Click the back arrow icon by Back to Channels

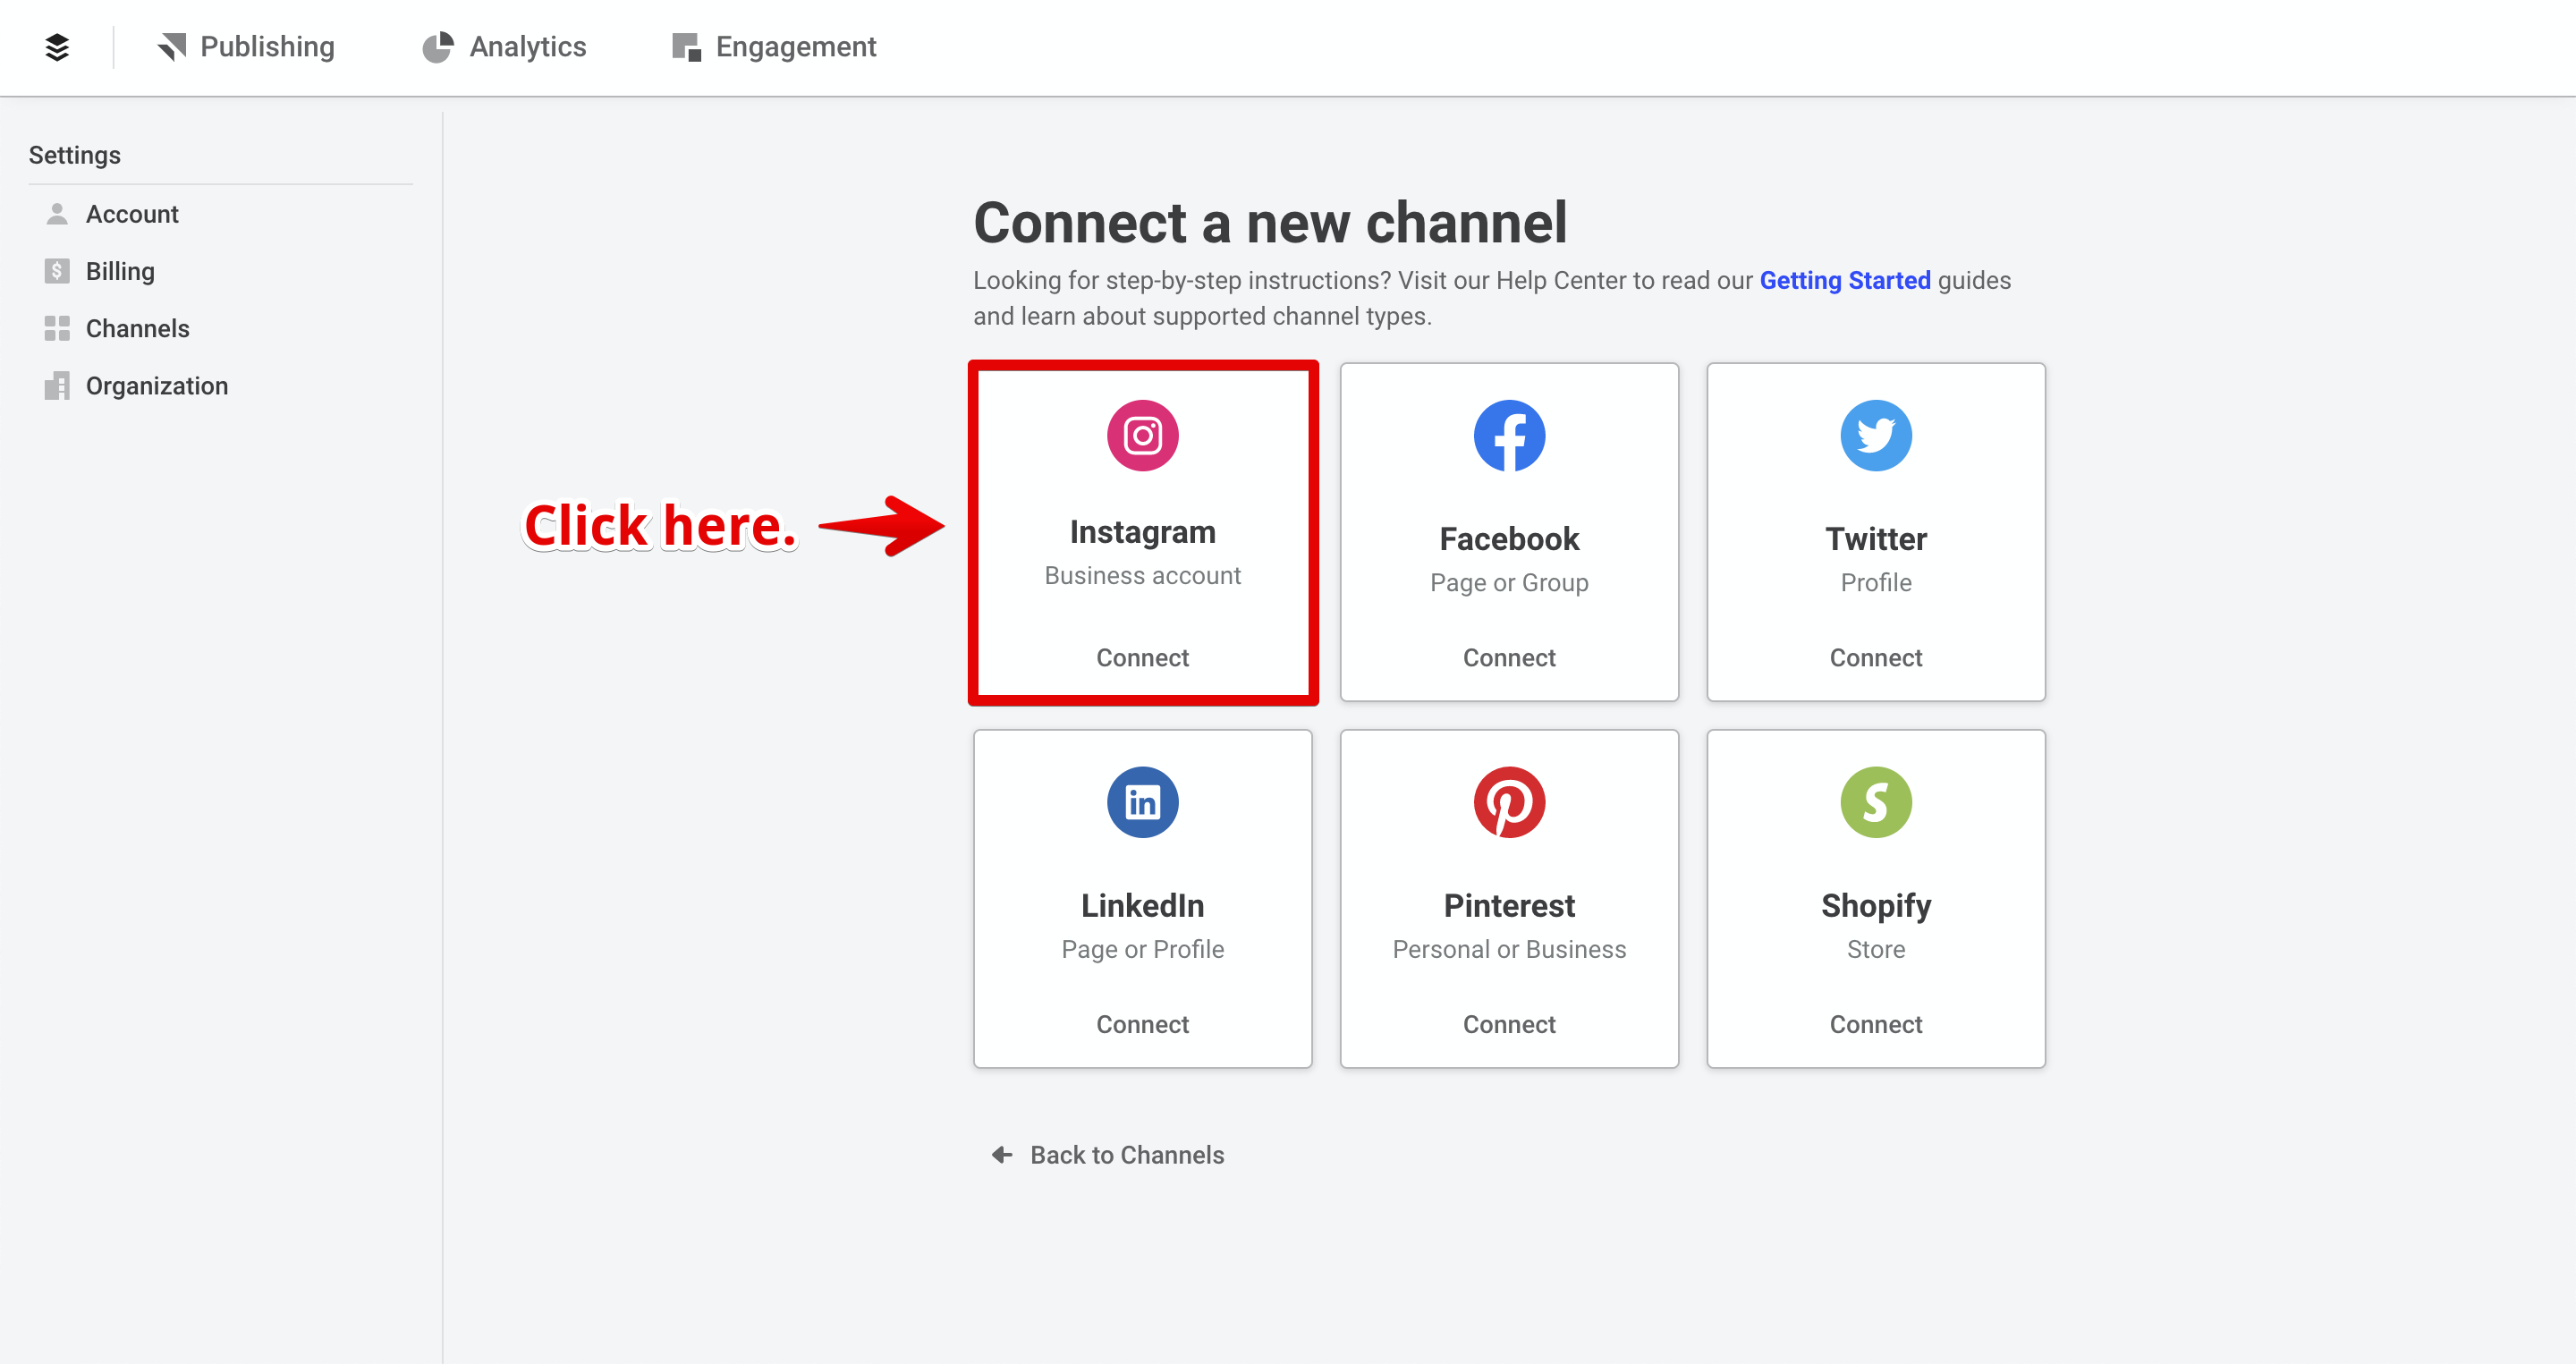(1002, 1155)
